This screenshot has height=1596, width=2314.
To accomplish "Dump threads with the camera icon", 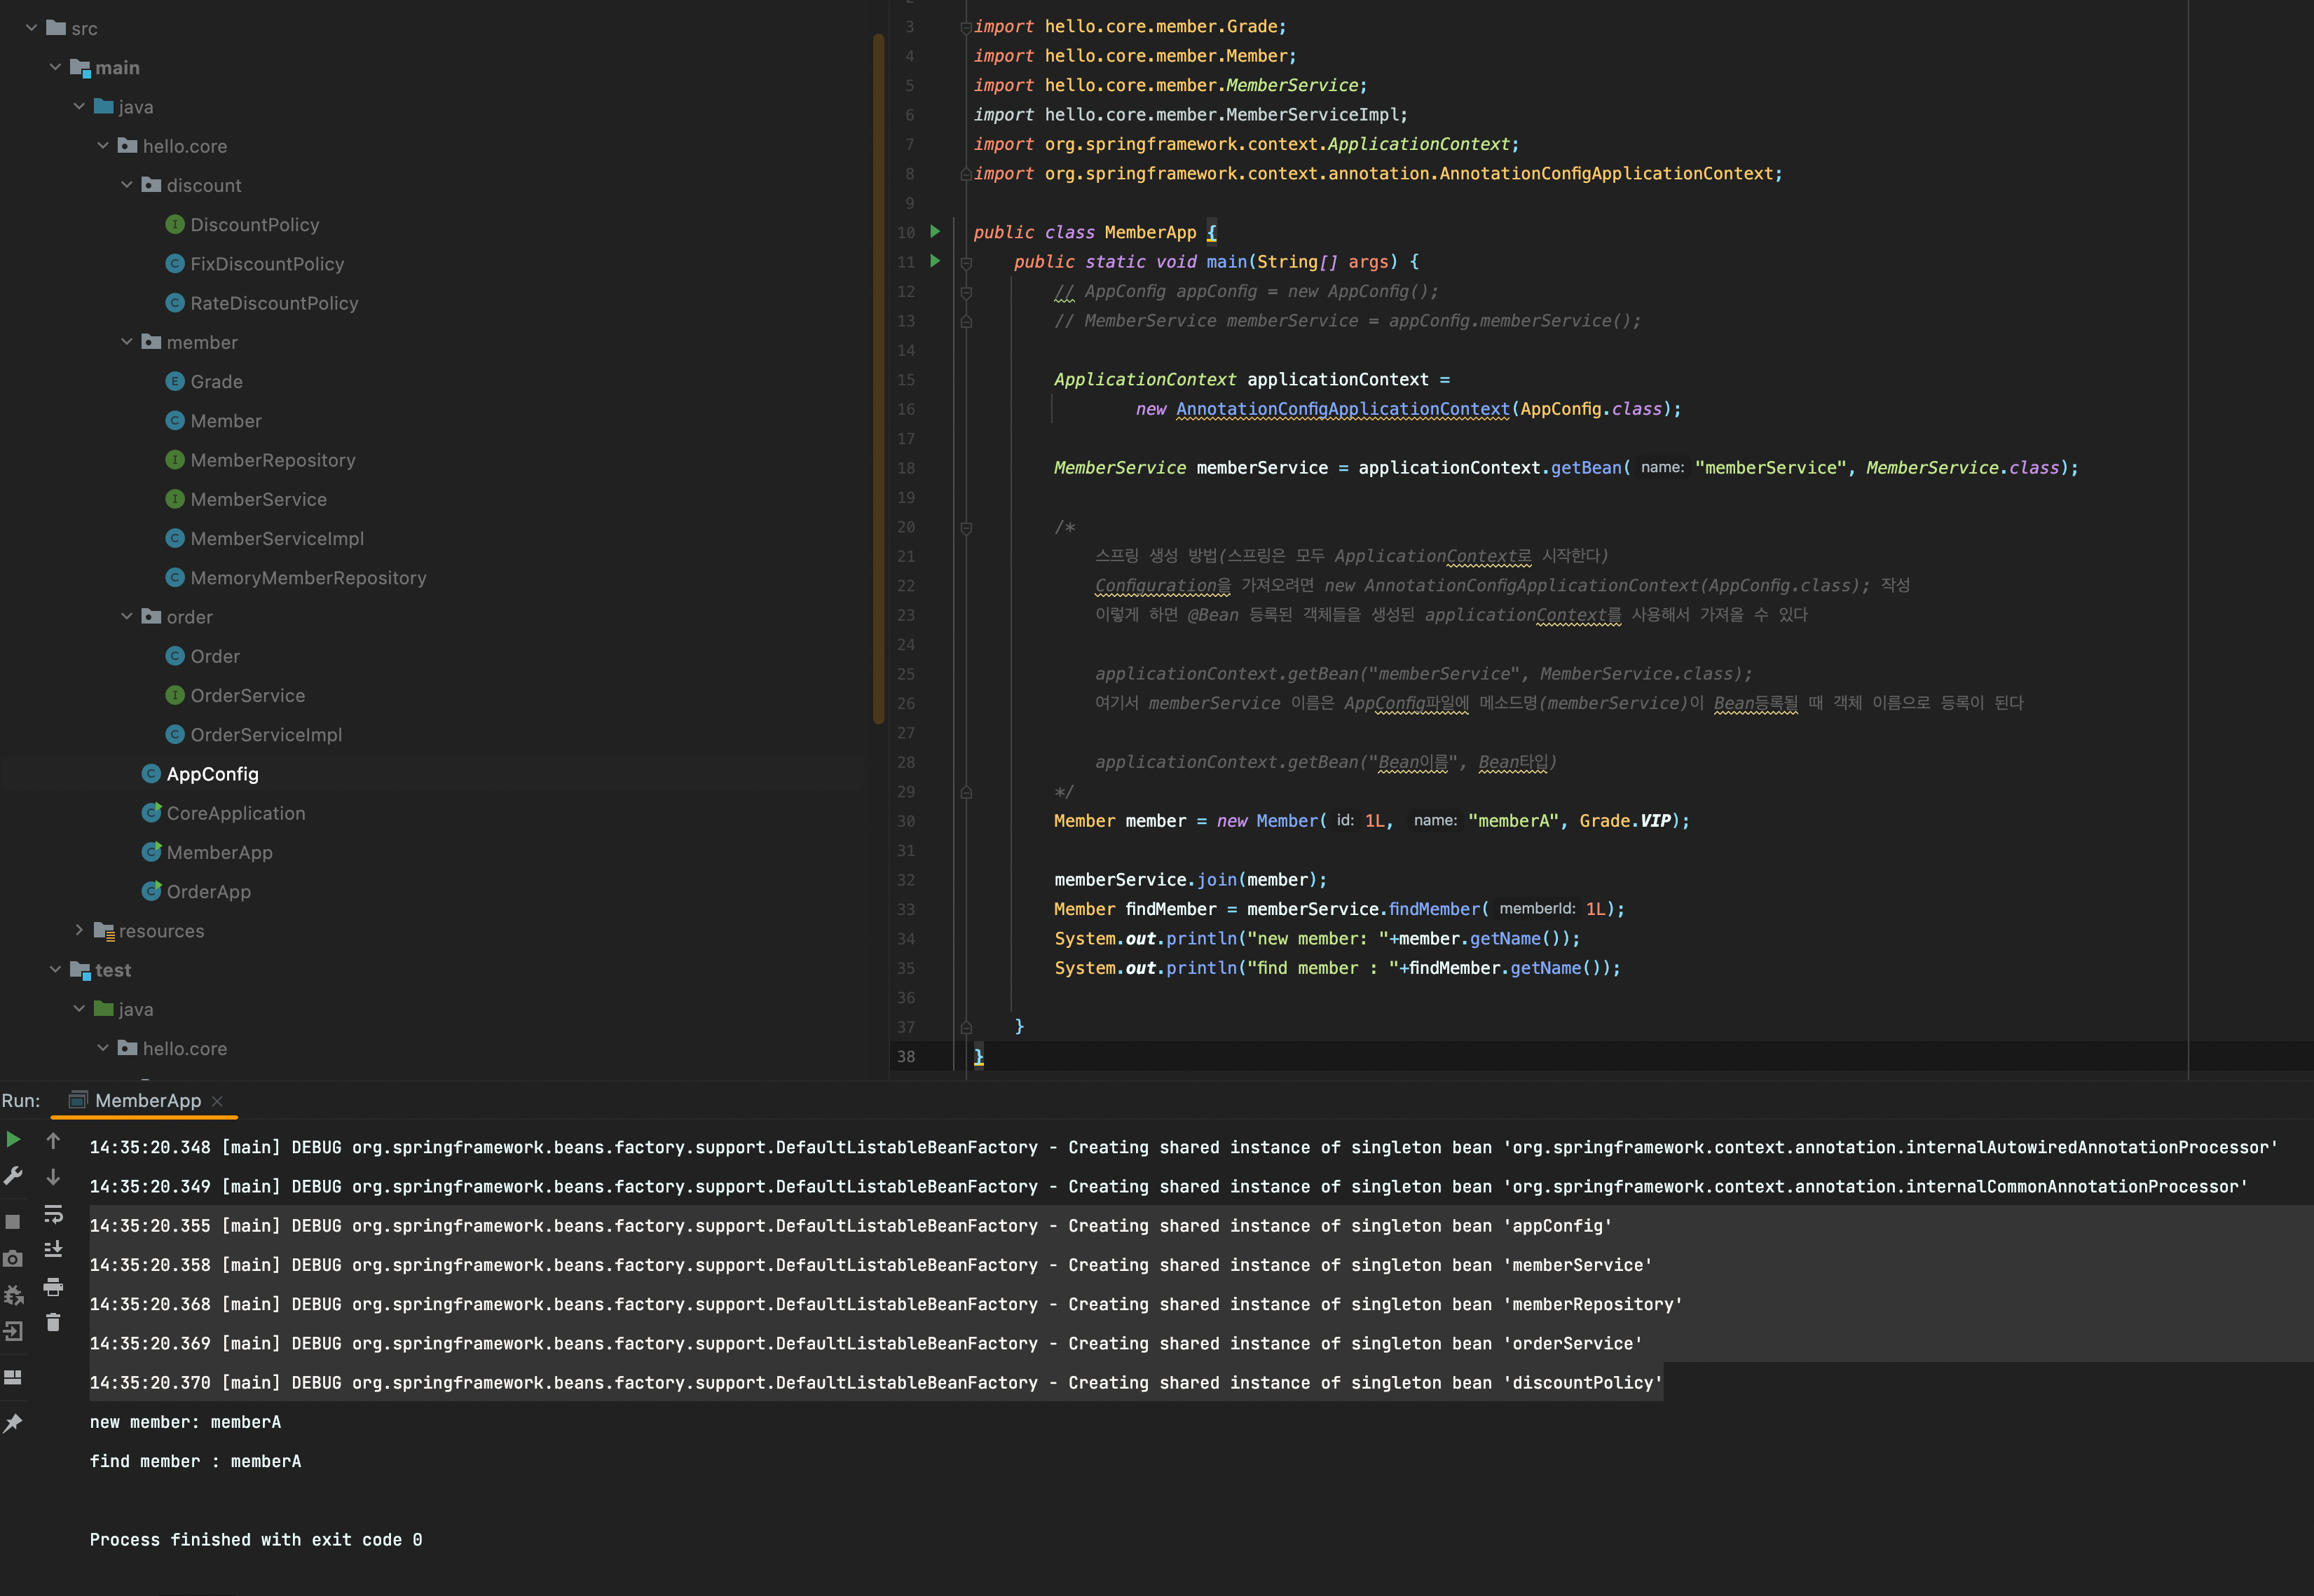I will coord(13,1259).
